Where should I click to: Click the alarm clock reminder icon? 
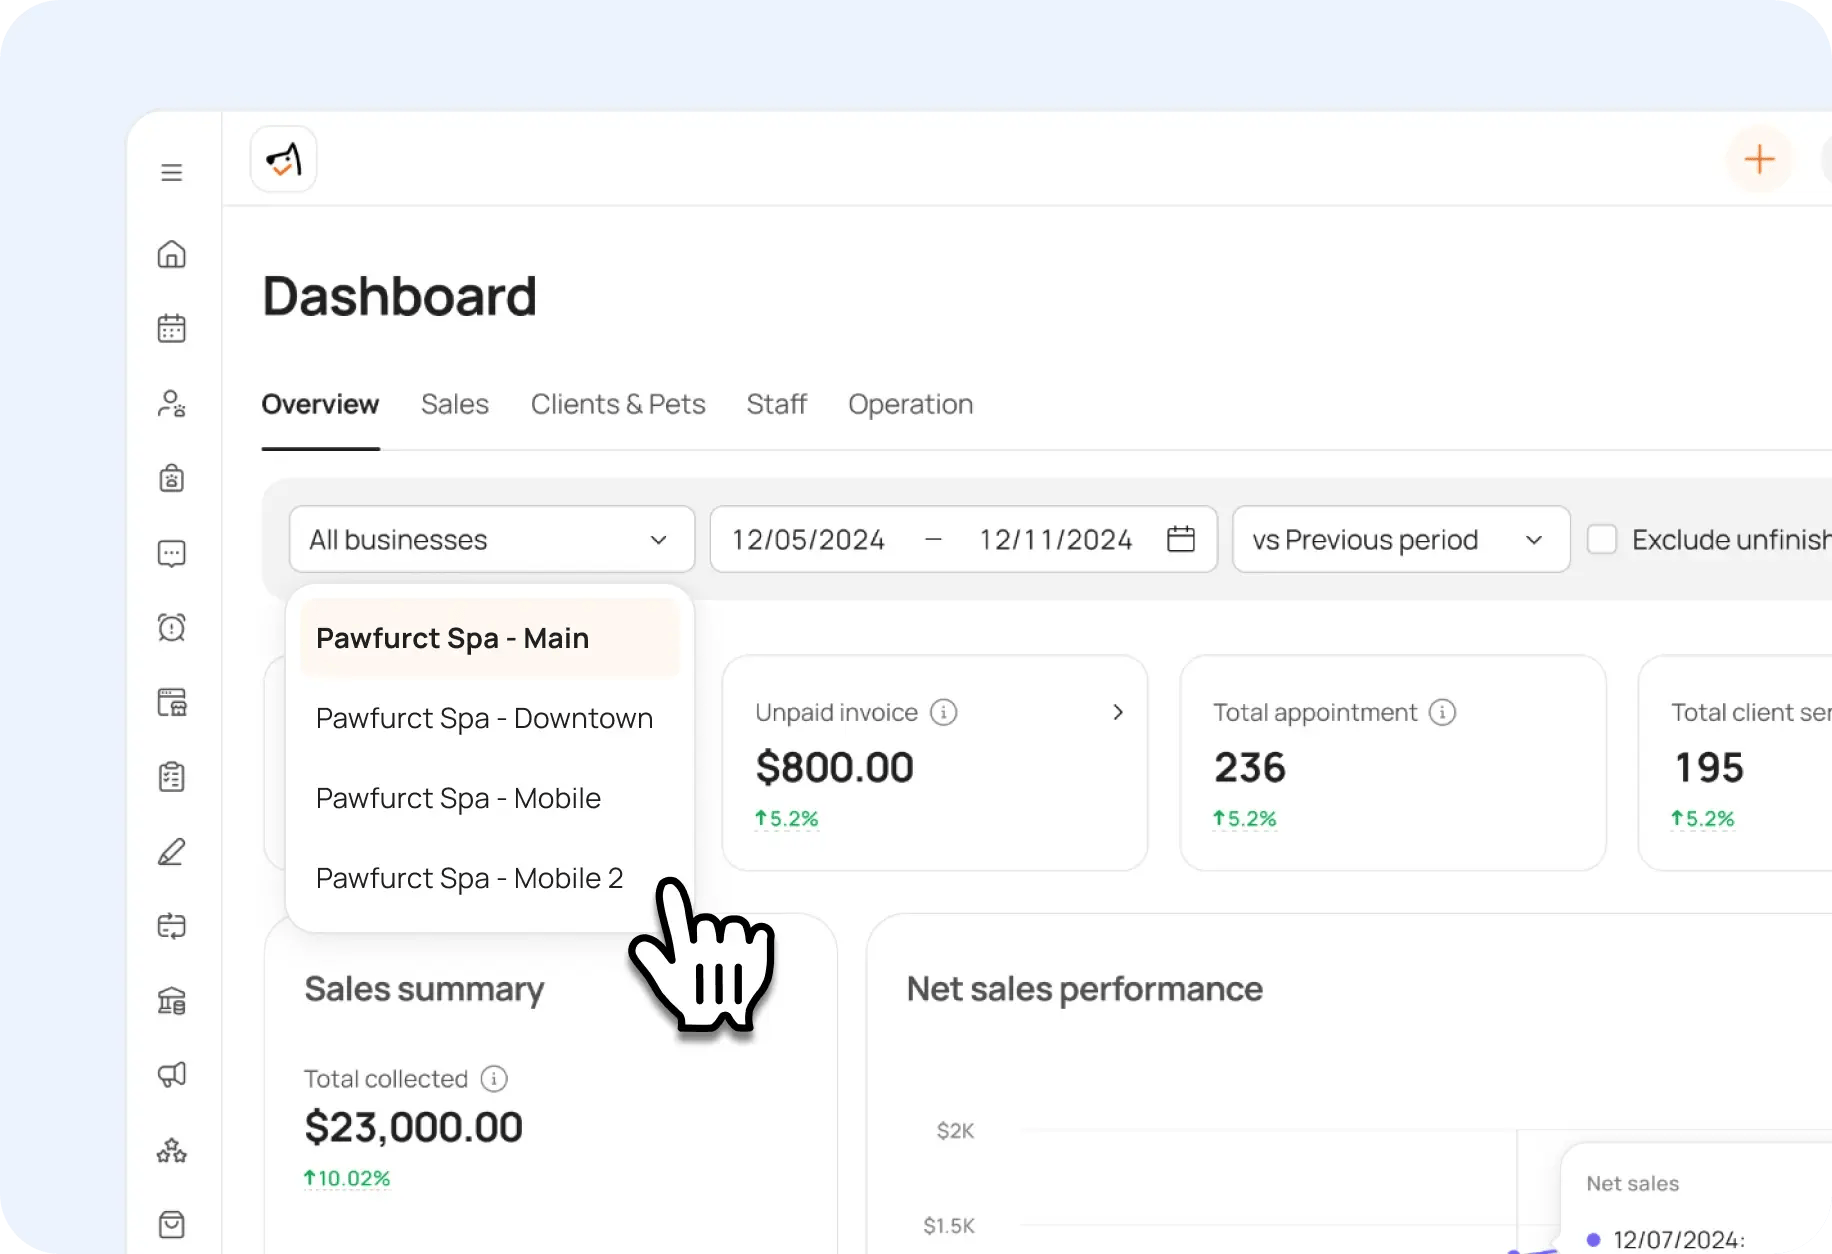pyautogui.click(x=172, y=628)
